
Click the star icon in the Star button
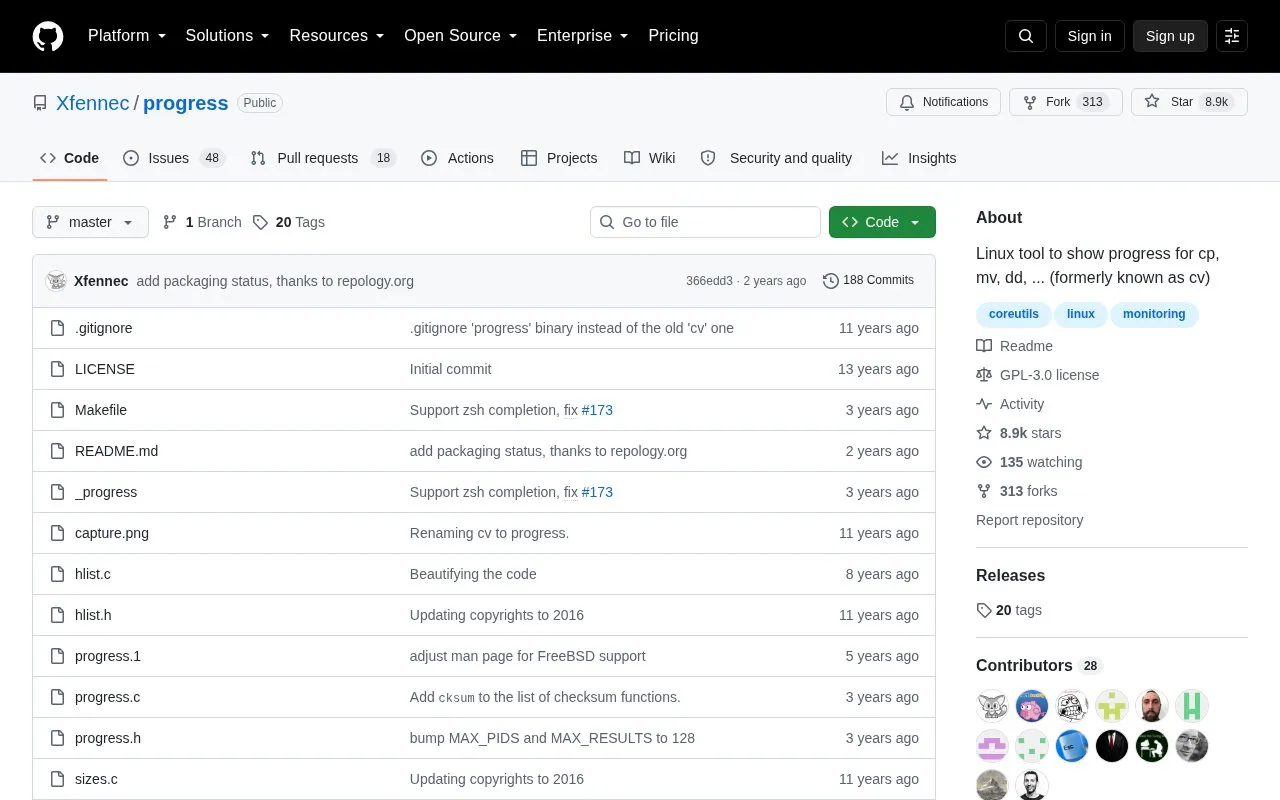(x=1152, y=102)
